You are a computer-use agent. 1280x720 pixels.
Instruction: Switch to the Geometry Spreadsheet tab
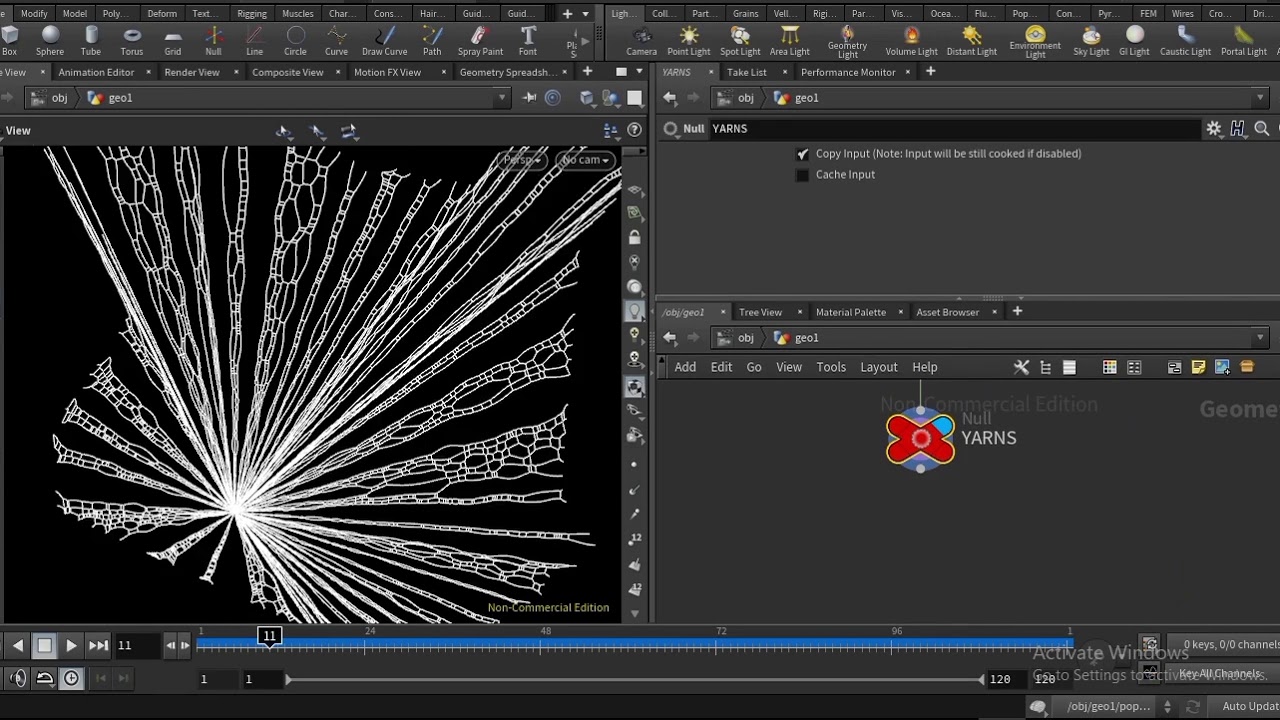coord(509,72)
